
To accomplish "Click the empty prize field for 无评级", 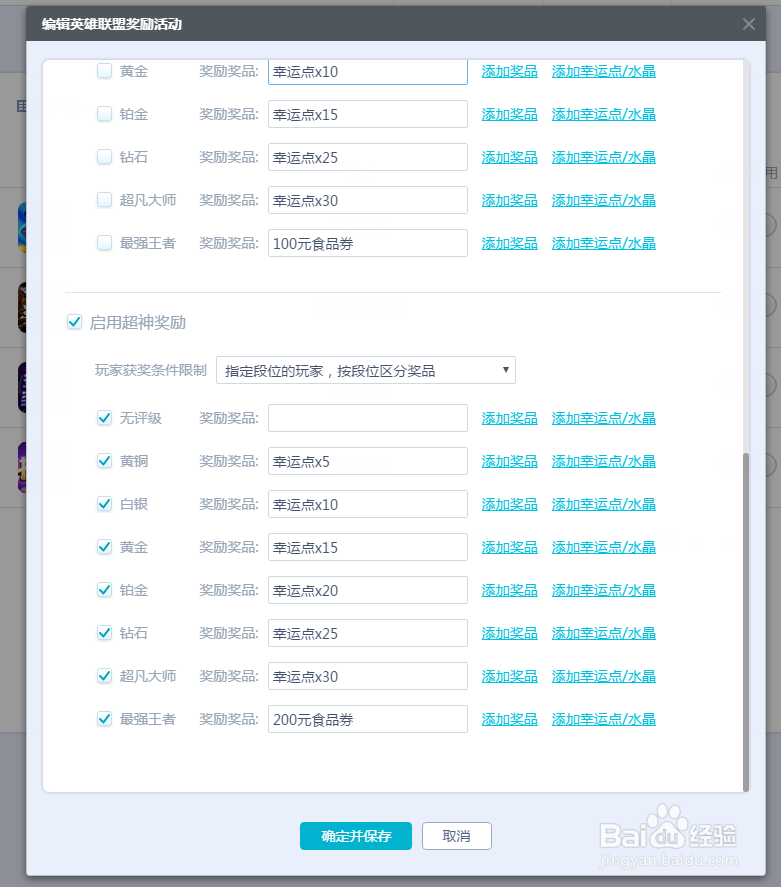I will (x=368, y=418).
